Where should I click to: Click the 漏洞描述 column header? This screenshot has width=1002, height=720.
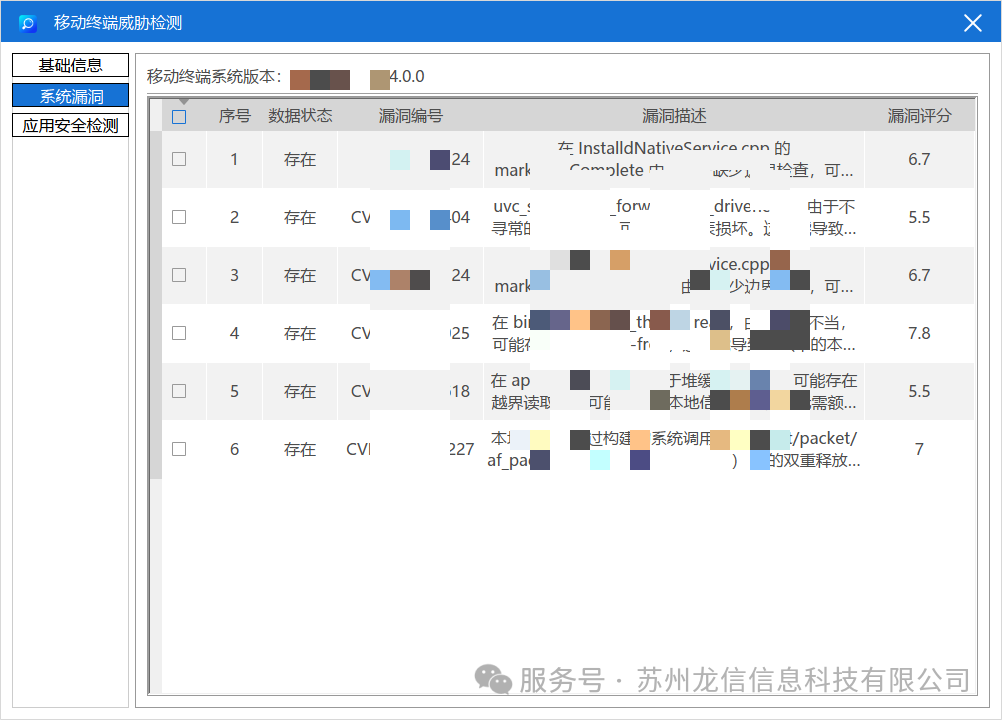tap(674, 116)
